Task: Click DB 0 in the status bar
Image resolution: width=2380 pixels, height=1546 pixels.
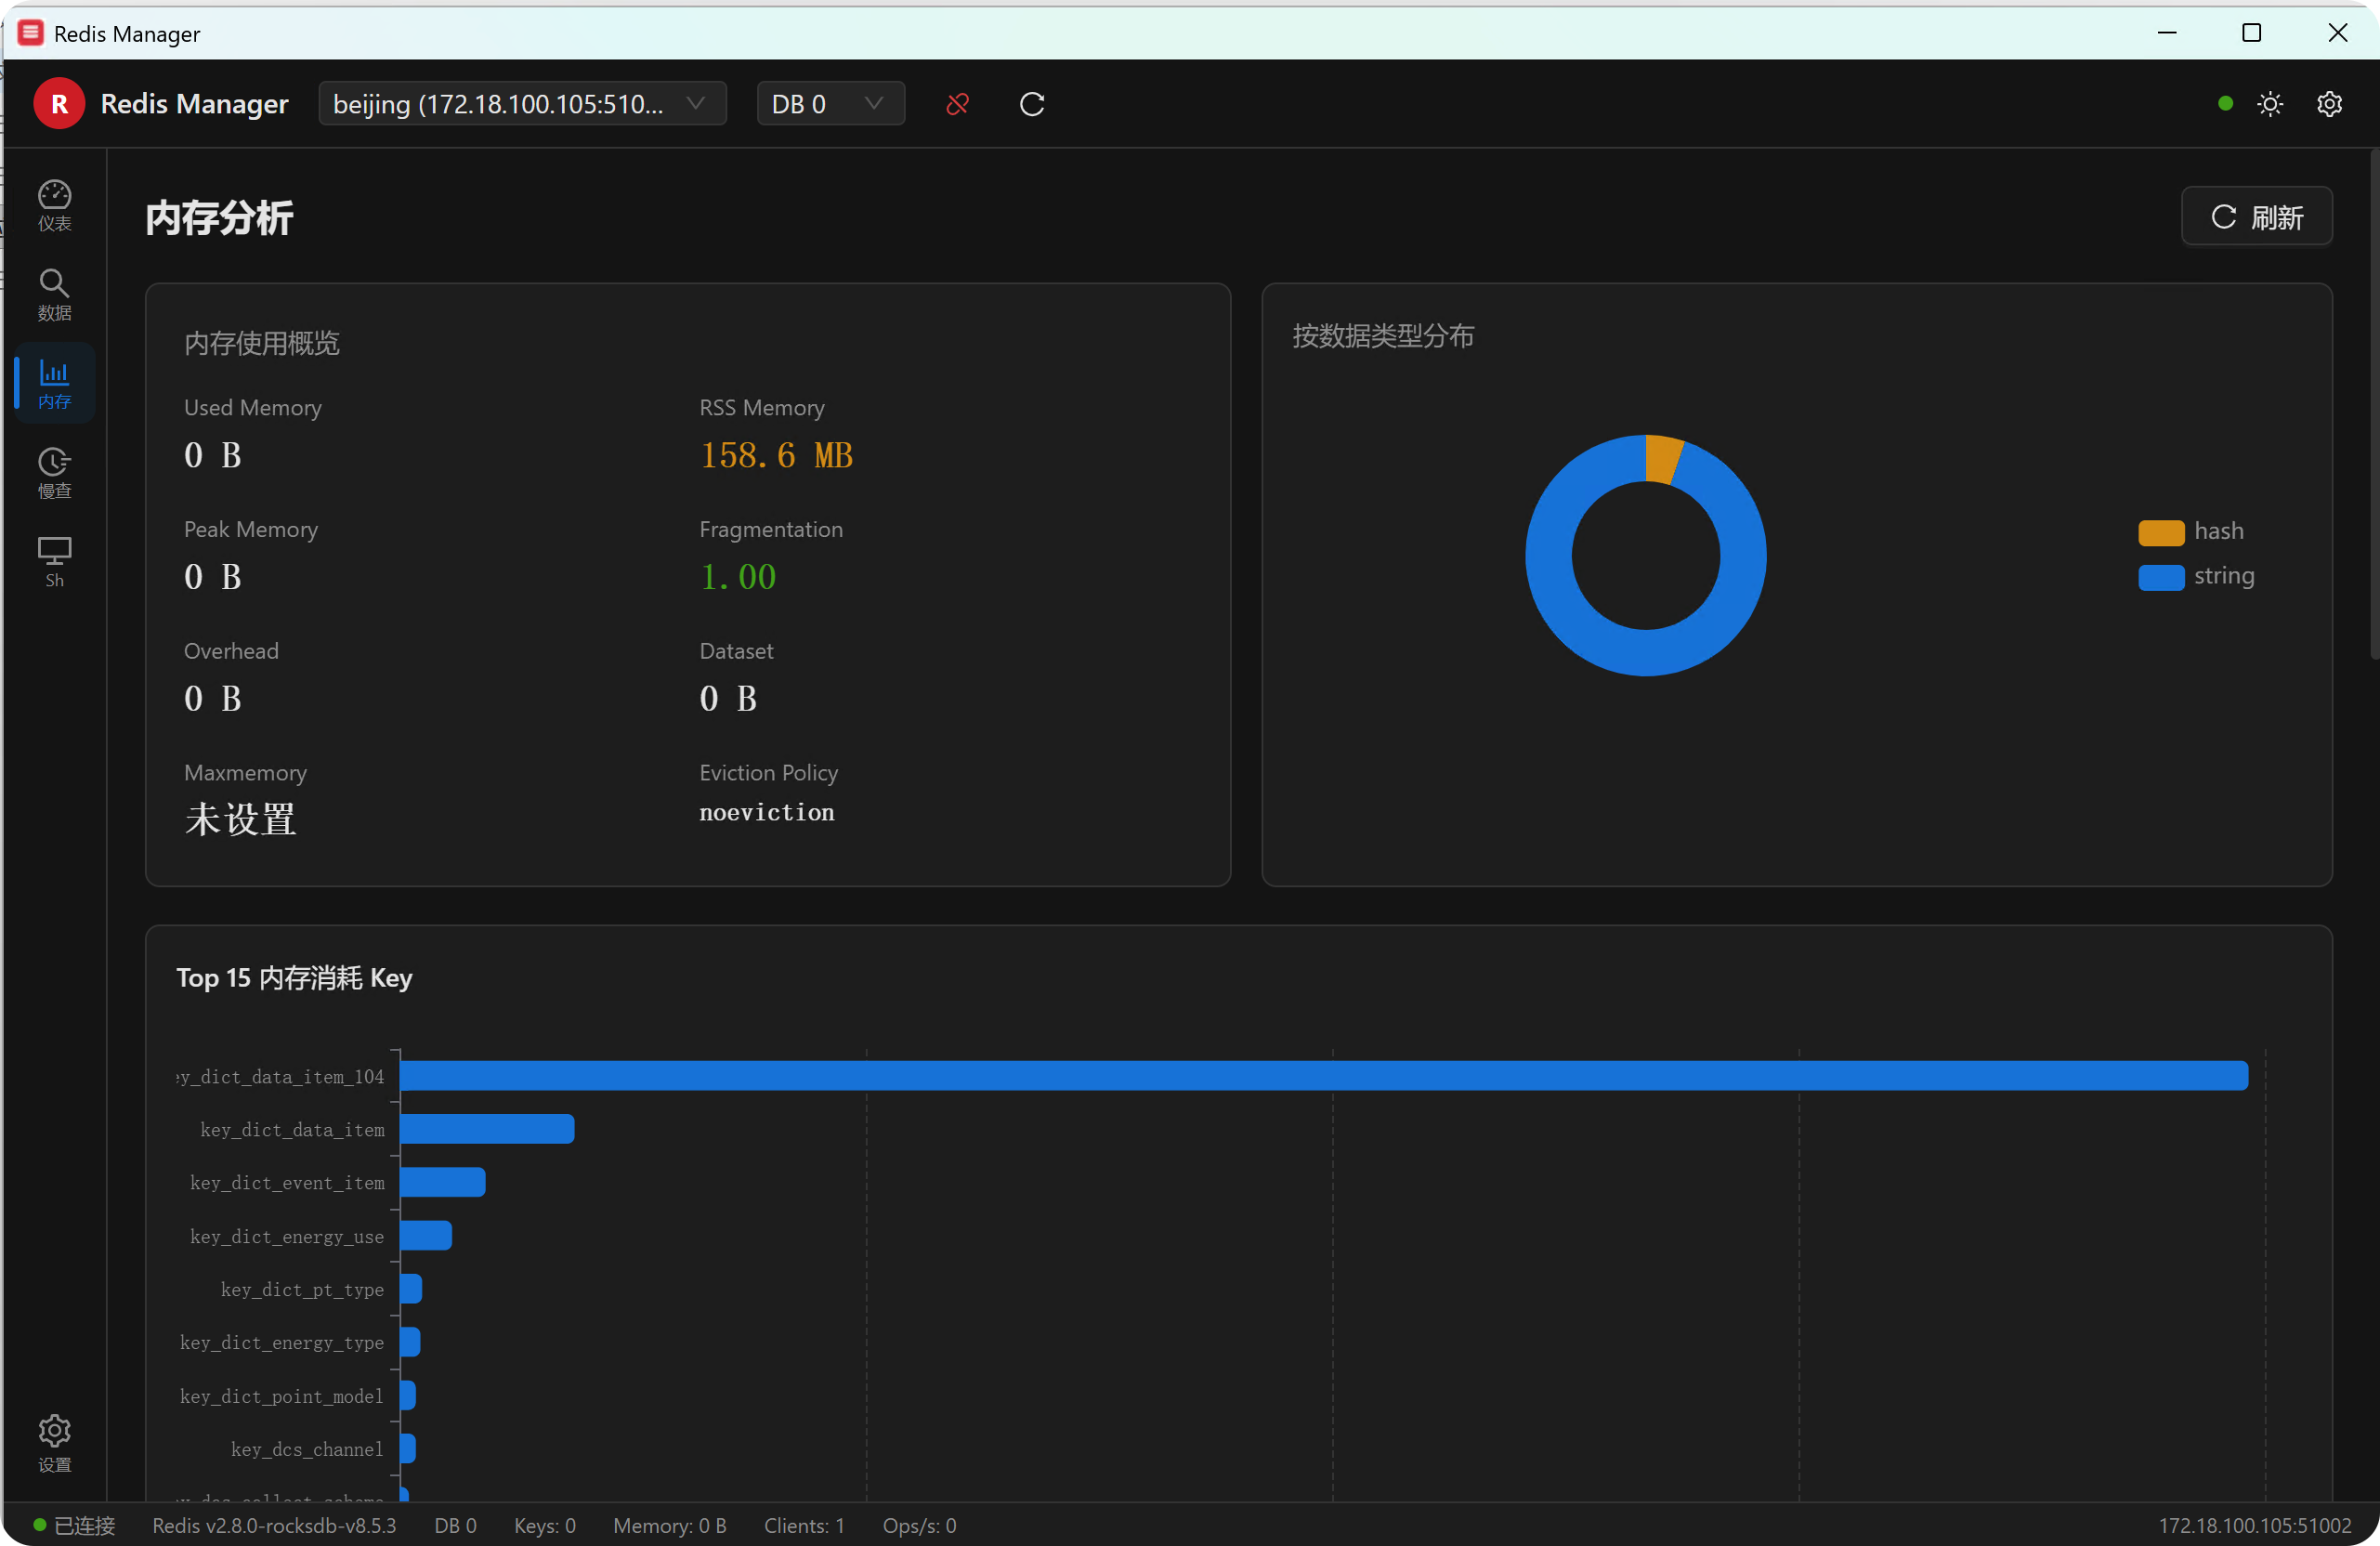Action: pyautogui.click(x=455, y=1525)
